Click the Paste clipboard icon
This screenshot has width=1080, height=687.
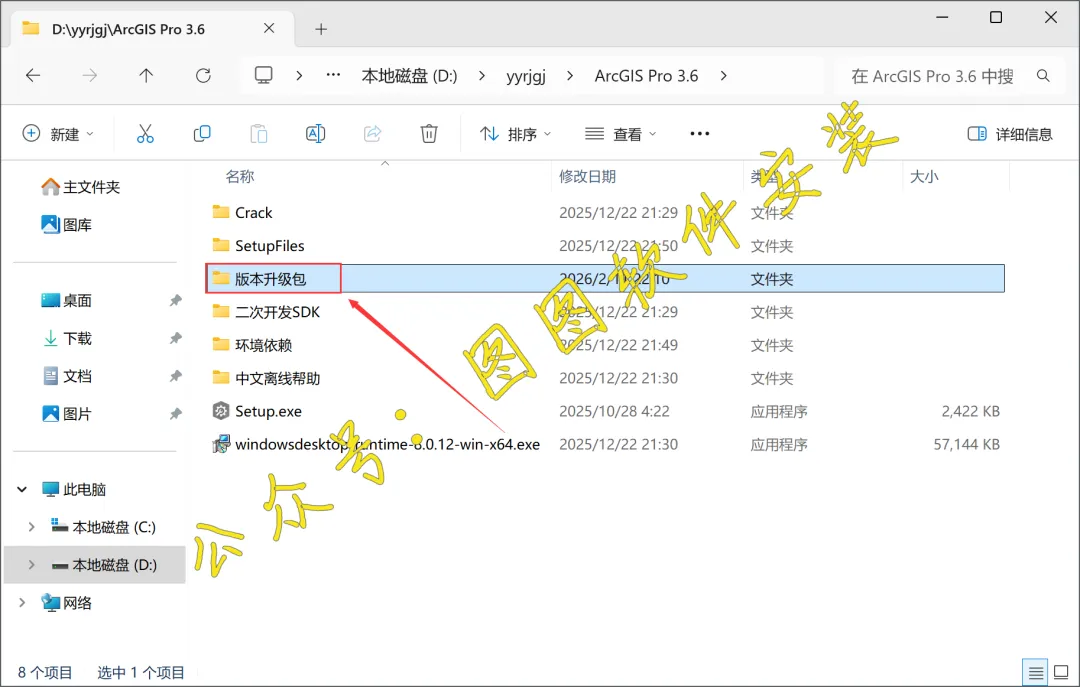[258, 134]
